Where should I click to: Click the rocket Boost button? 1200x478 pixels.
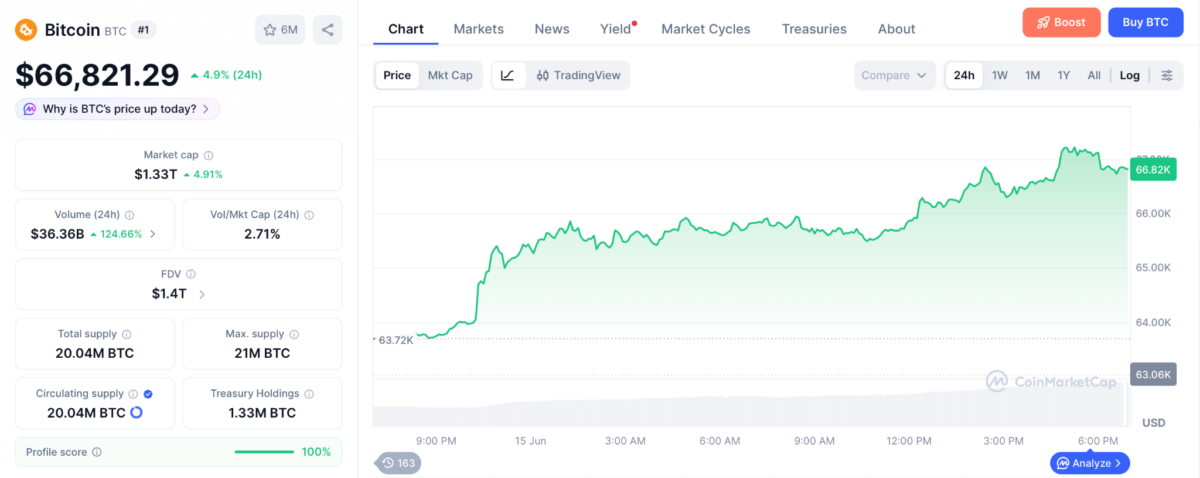1061,22
